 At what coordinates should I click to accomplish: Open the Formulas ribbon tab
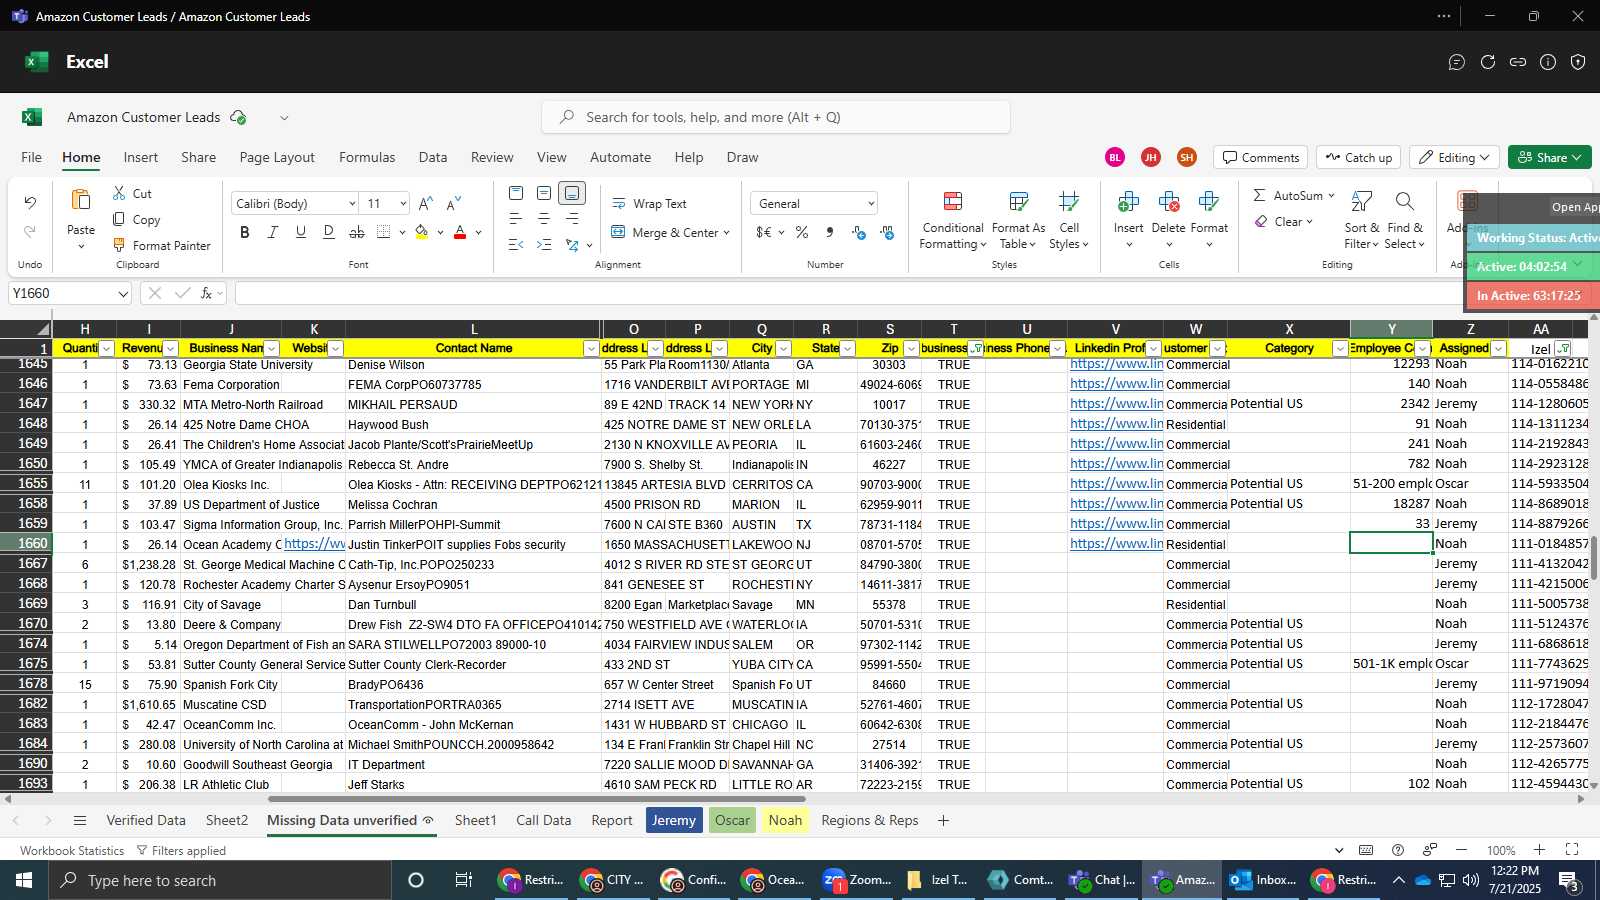(x=367, y=157)
